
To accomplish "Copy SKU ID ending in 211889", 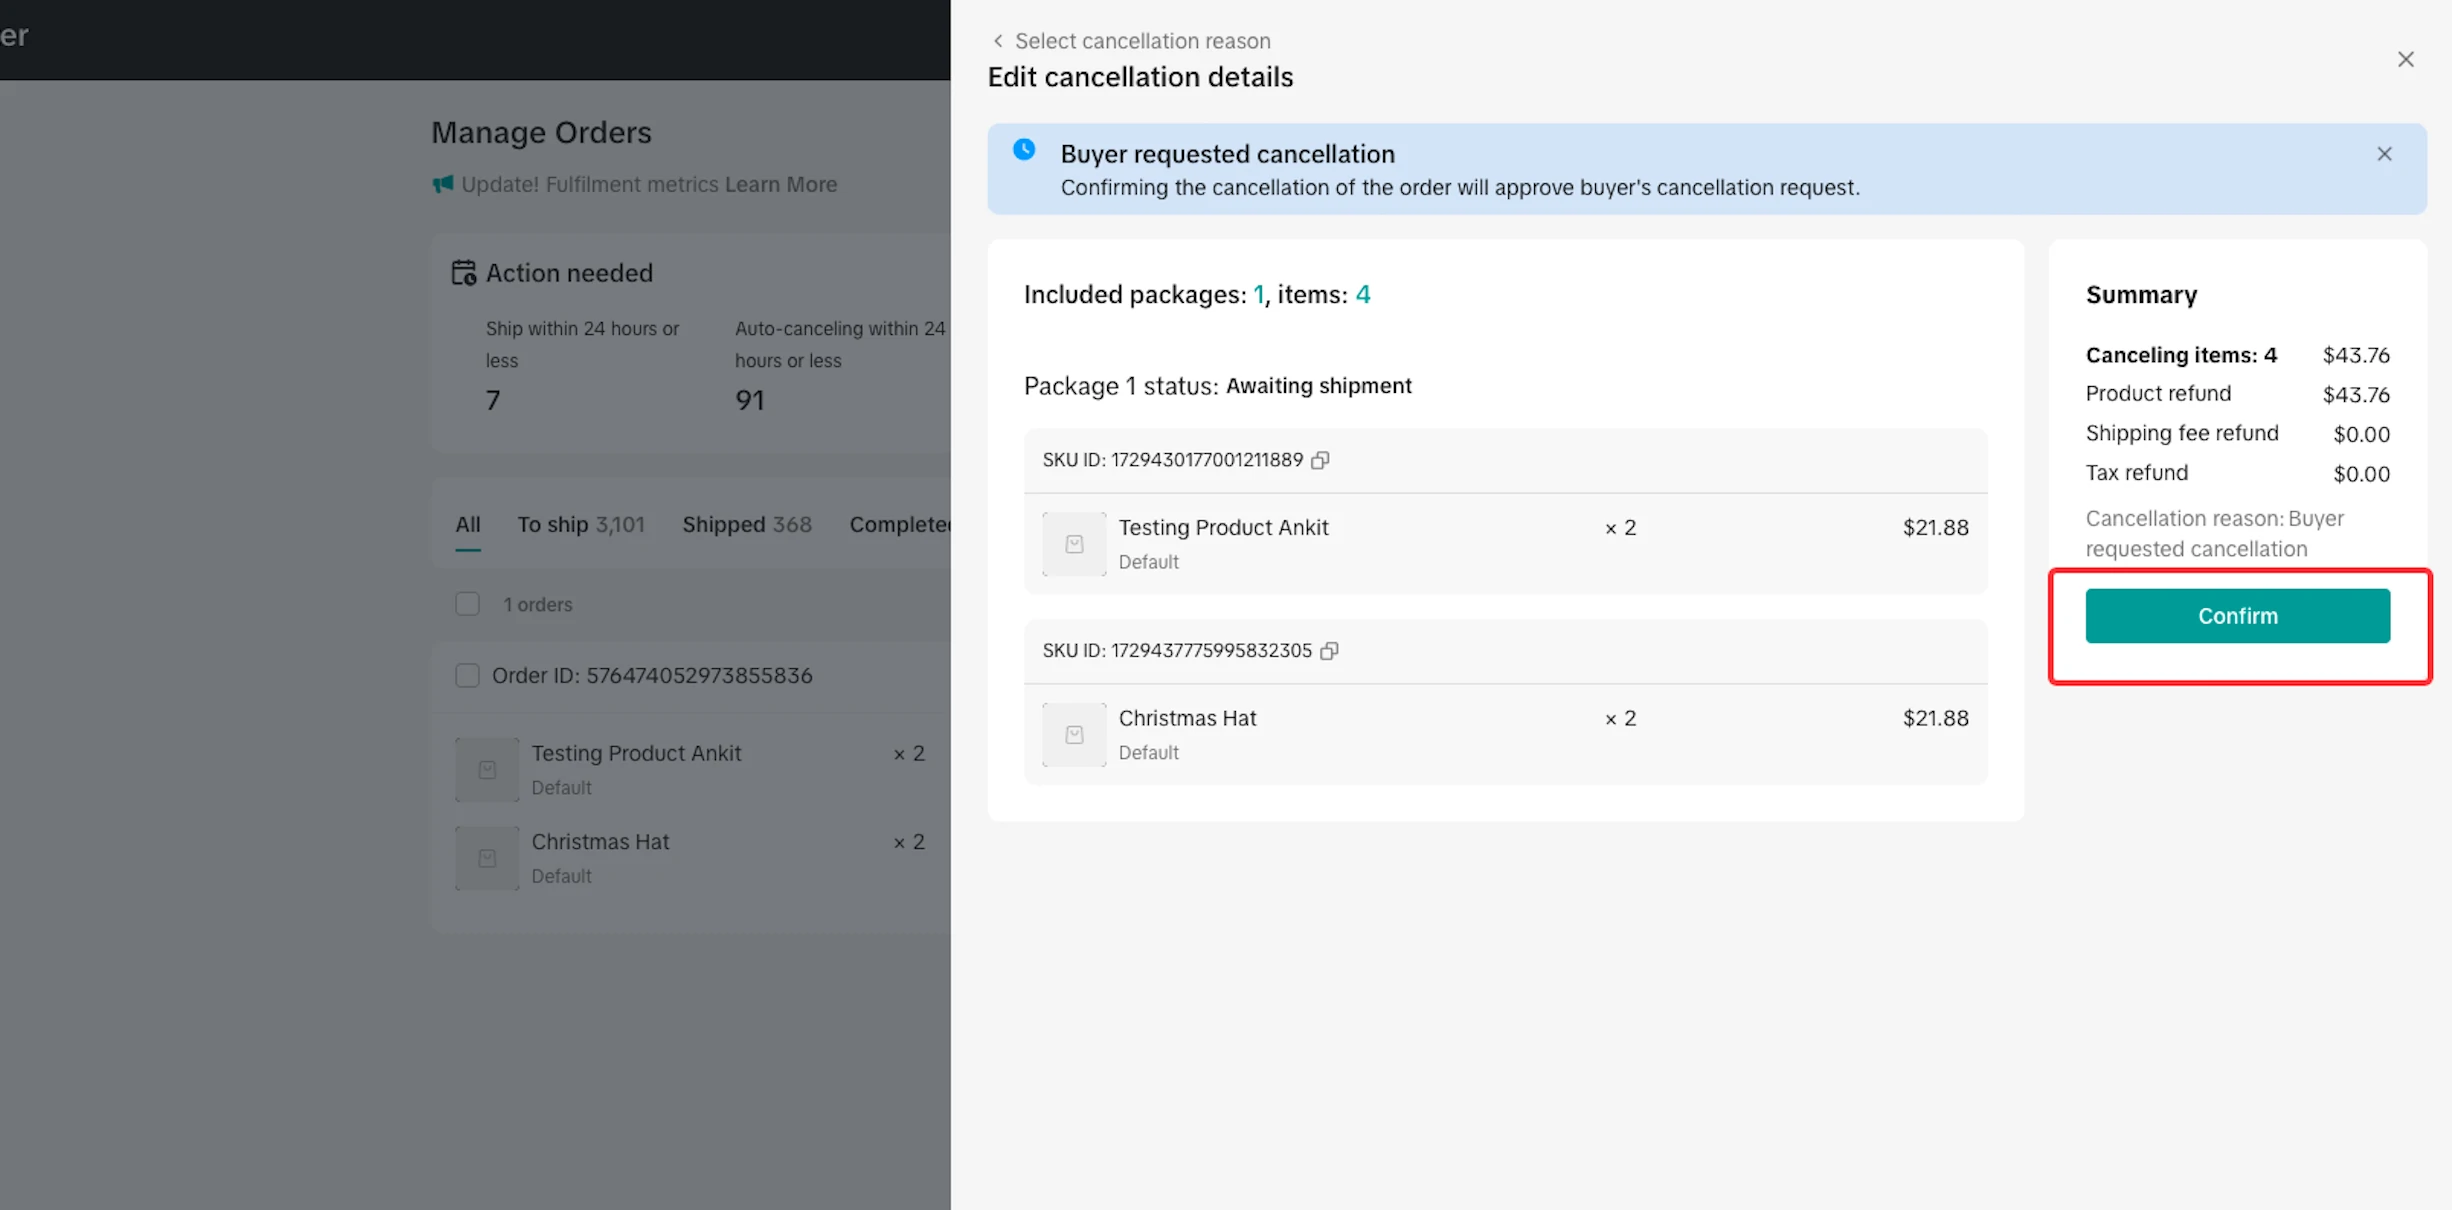I will [1320, 460].
